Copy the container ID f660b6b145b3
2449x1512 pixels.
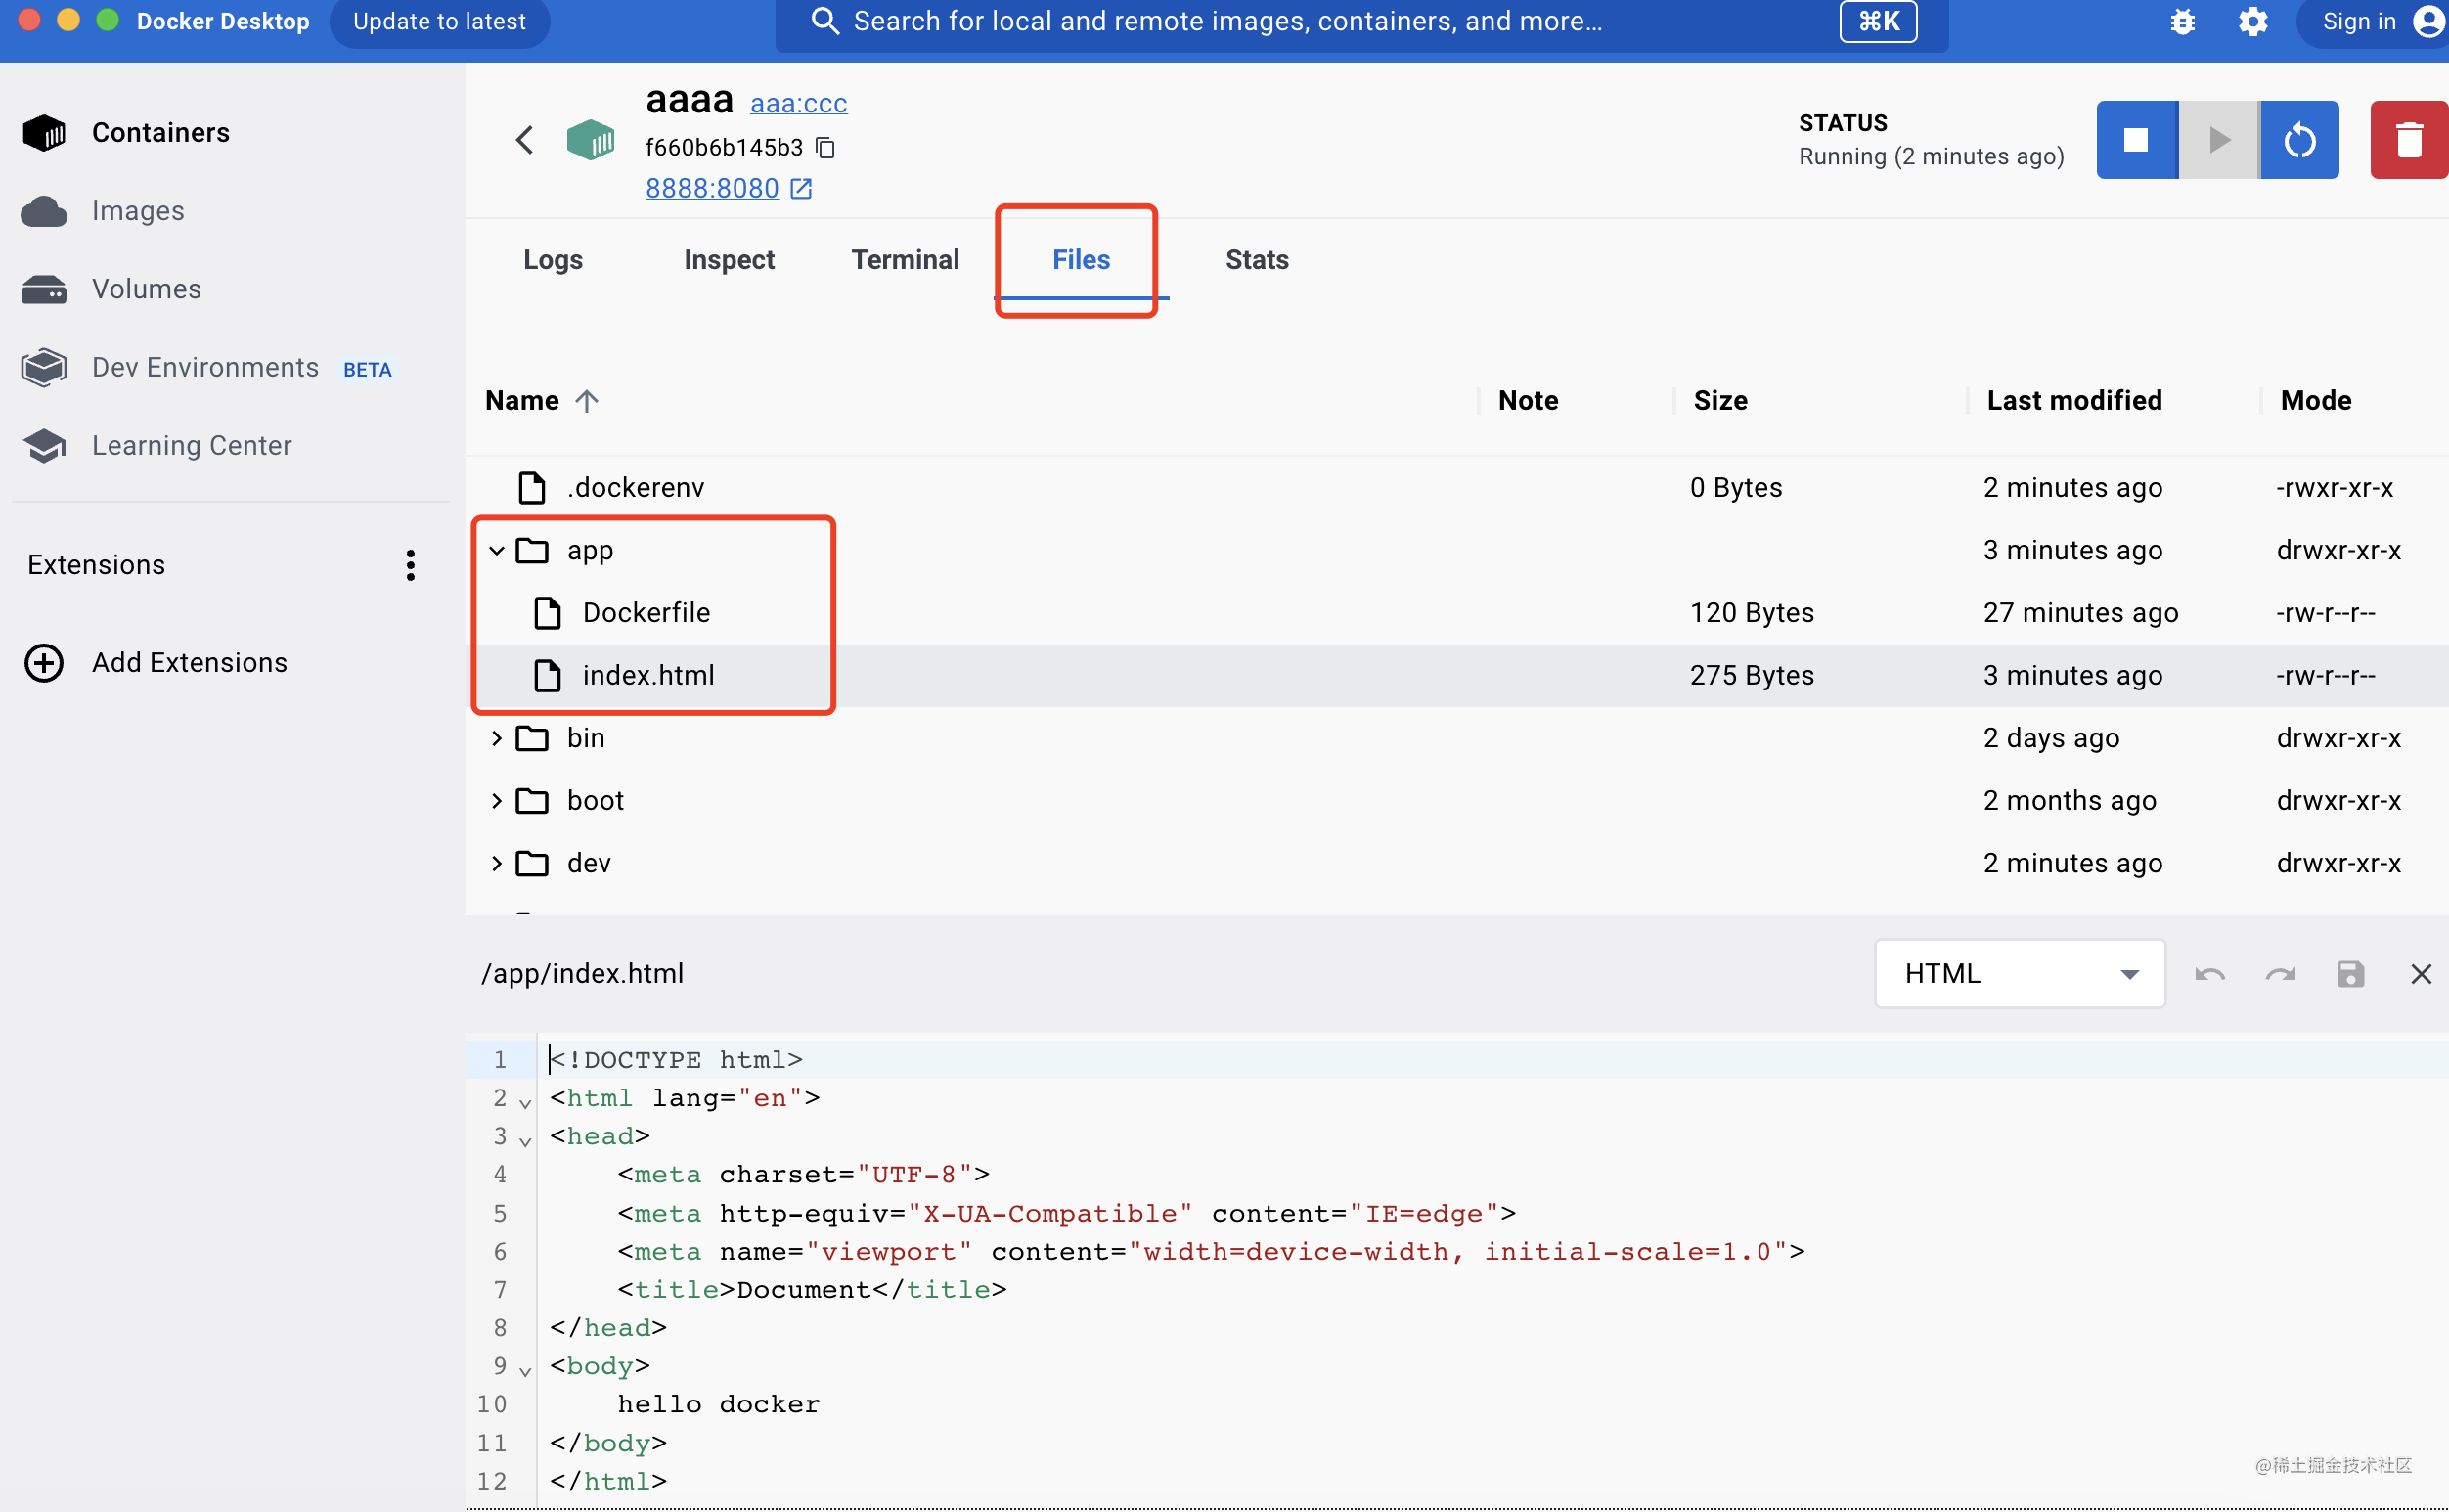click(x=825, y=148)
